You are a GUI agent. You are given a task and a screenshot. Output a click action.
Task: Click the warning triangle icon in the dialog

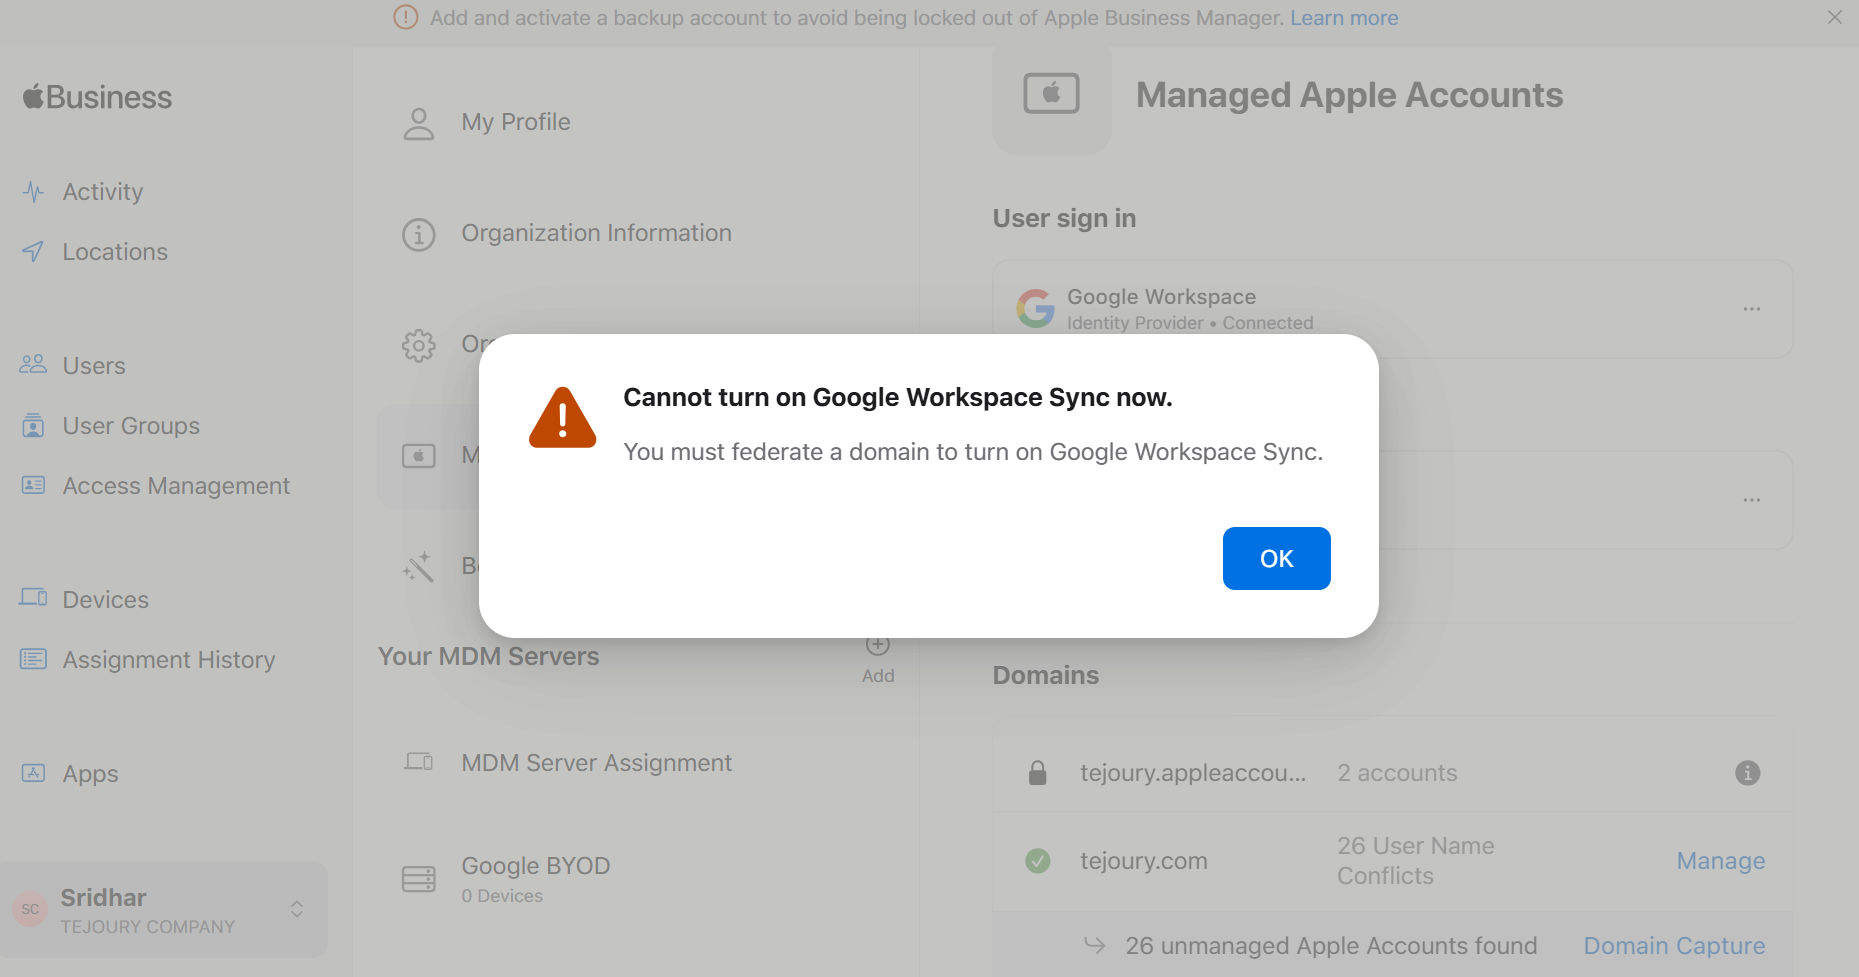click(562, 418)
